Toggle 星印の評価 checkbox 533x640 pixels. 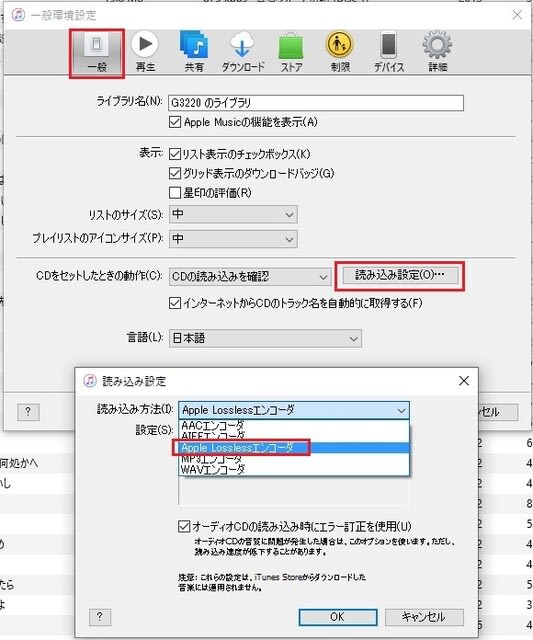175,193
